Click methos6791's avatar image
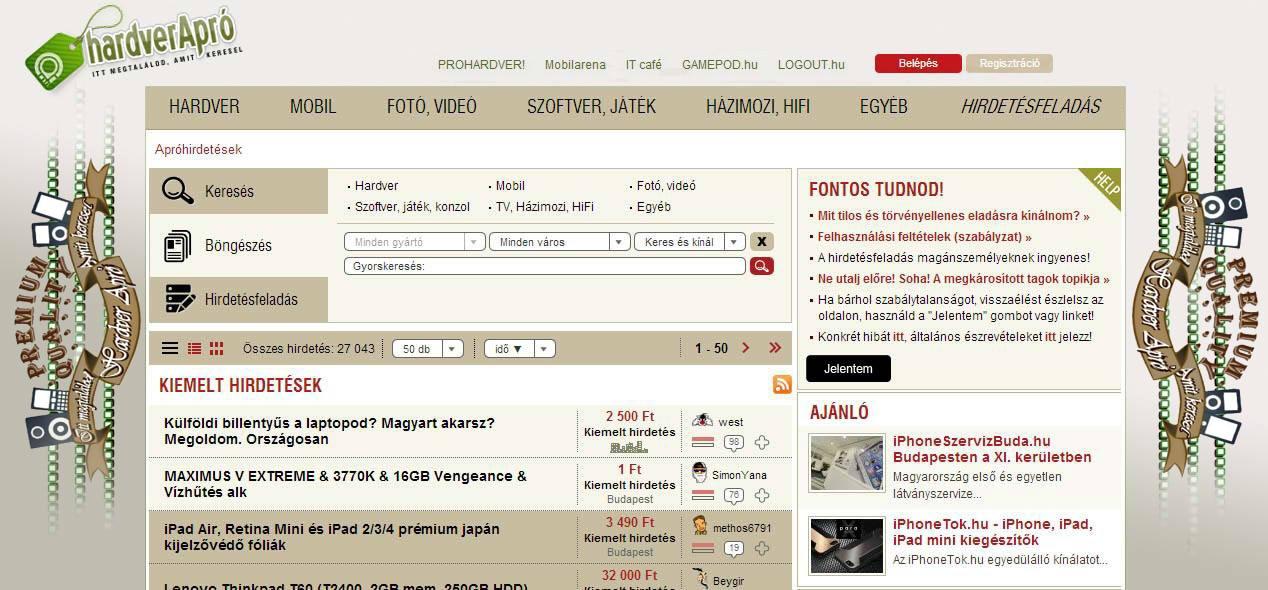Viewport: 1268px width, 590px height. point(701,526)
